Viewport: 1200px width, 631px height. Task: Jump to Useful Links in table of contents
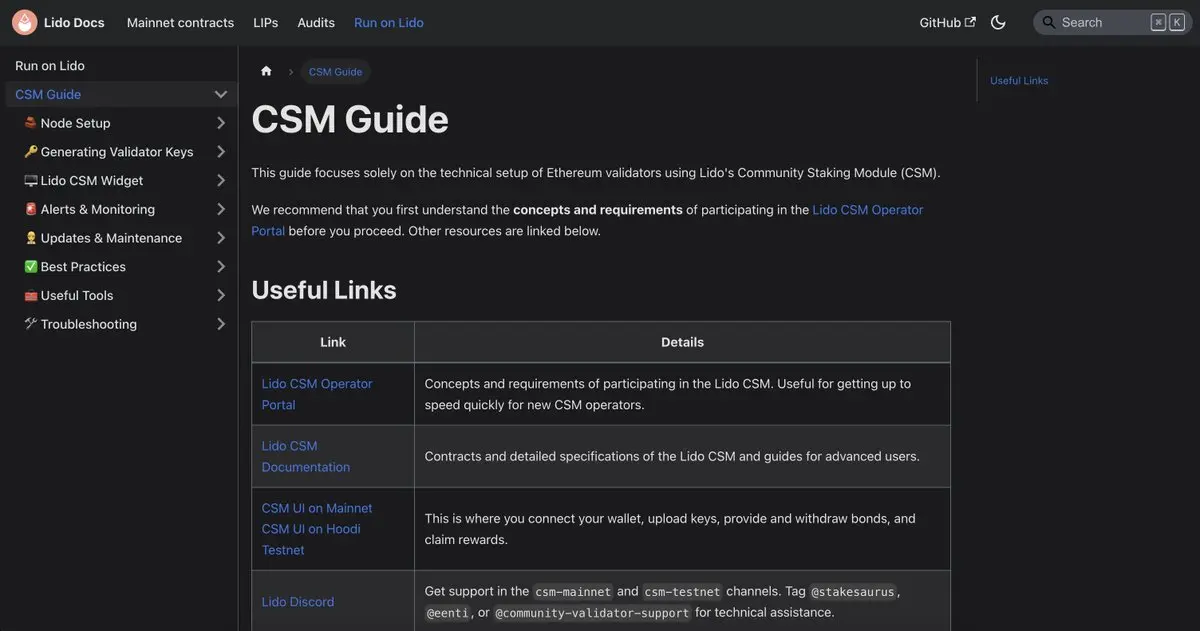(1019, 81)
